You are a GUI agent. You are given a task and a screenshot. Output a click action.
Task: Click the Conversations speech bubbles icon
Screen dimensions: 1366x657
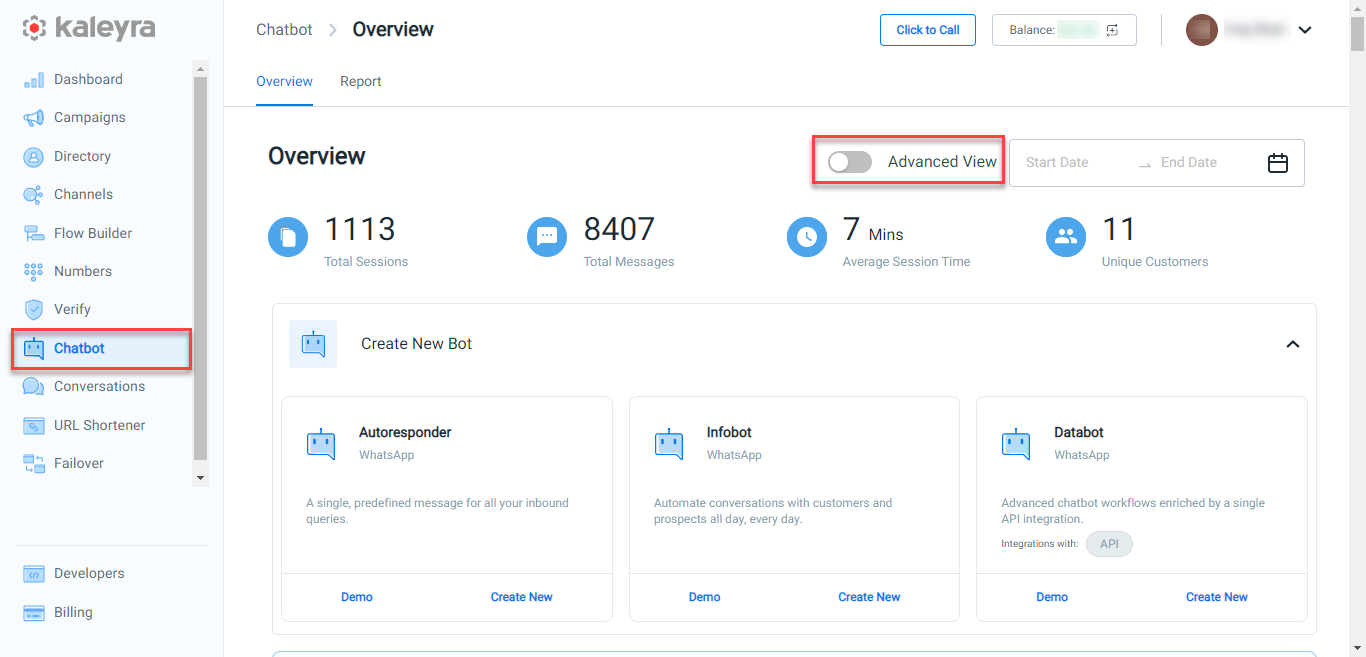click(x=34, y=387)
